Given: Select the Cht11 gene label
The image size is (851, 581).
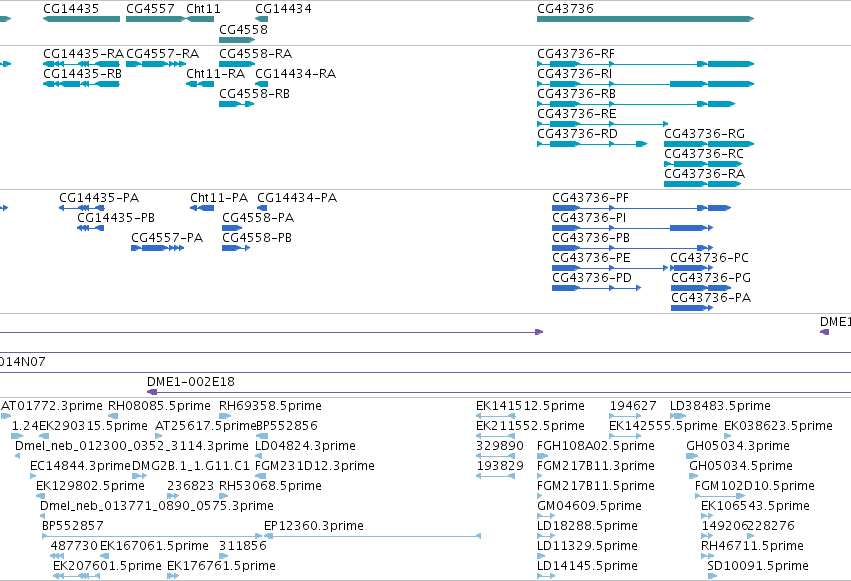Looking at the screenshot, I should tap(203, 9).
